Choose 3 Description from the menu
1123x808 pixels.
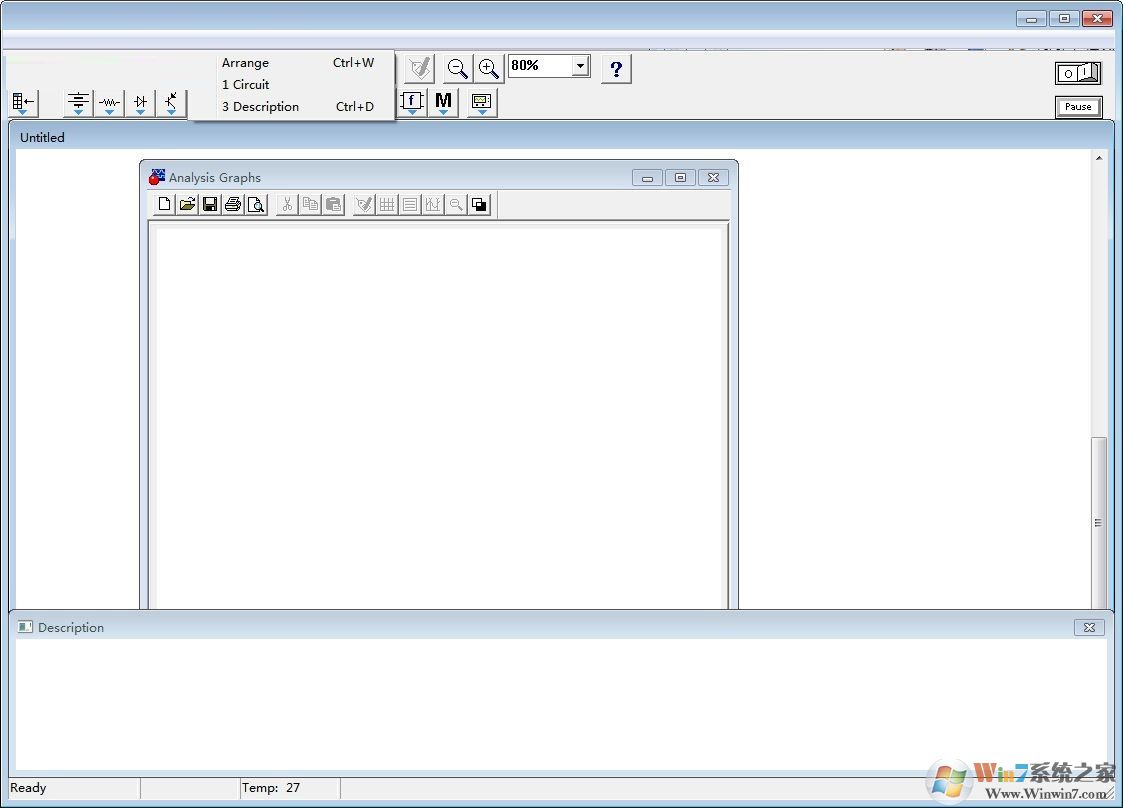click(260, 106)
